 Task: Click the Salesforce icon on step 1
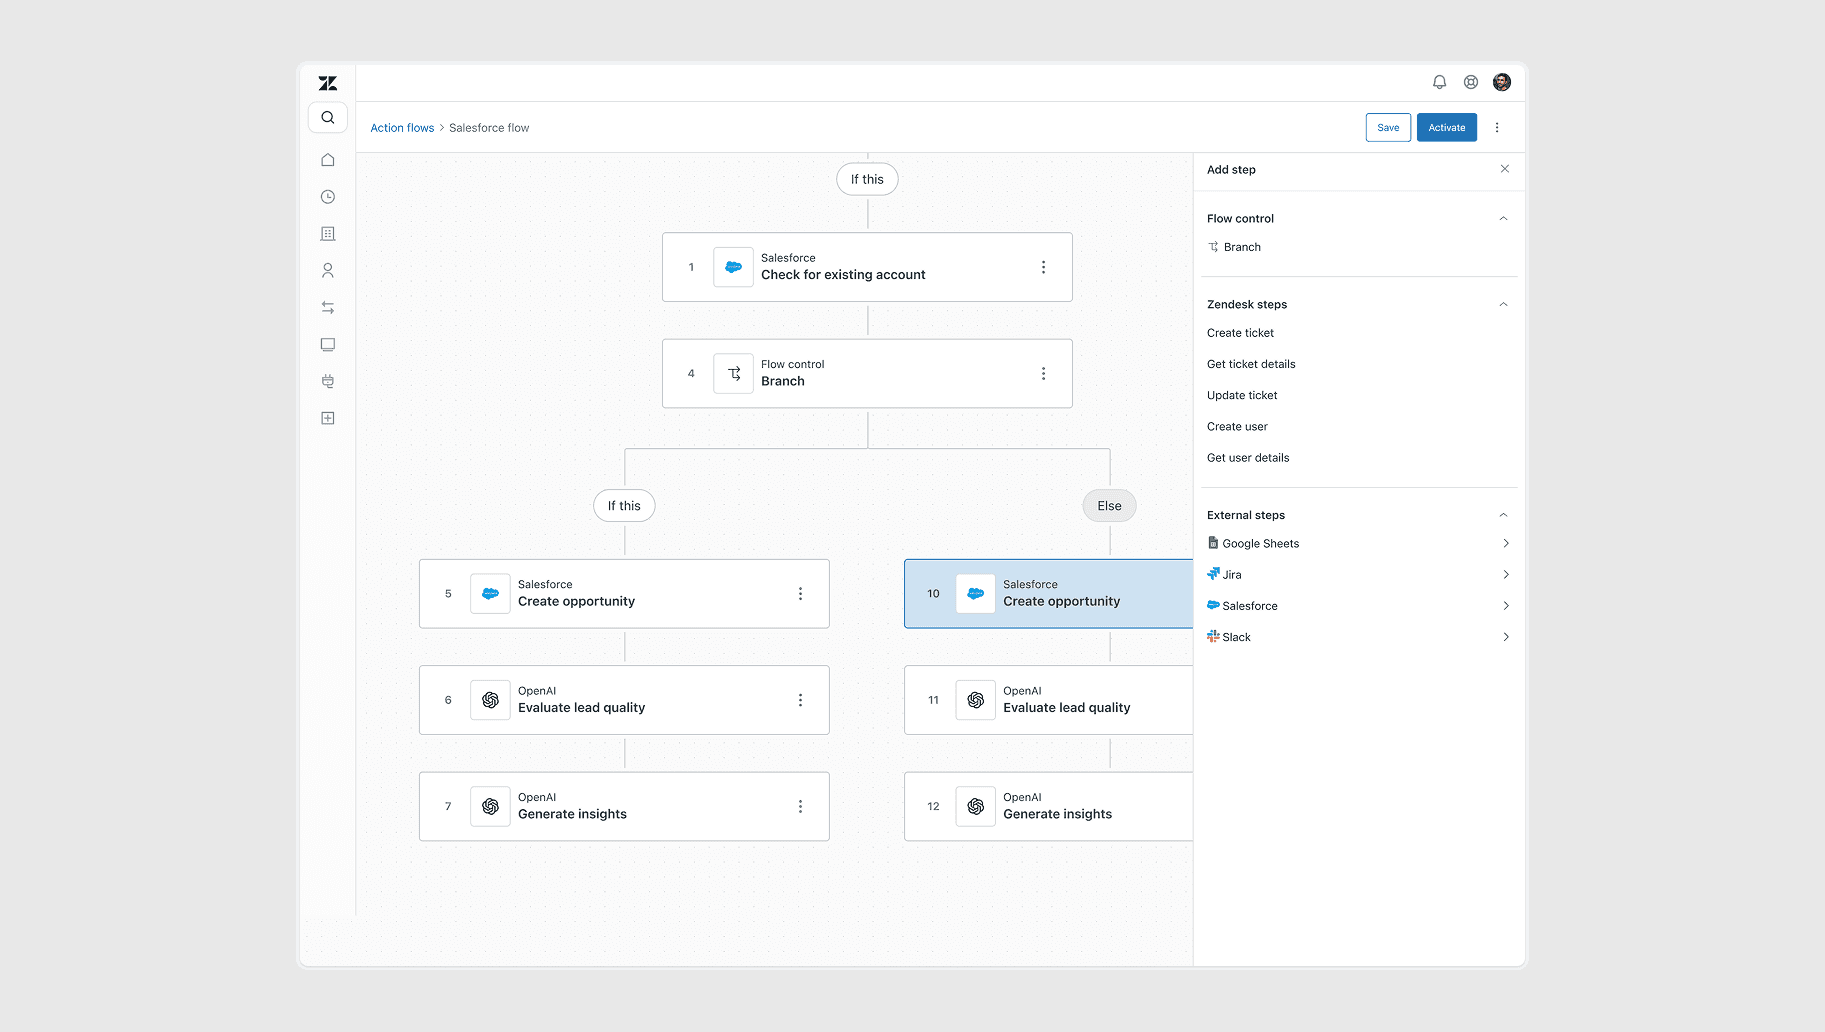pos(733,268)
